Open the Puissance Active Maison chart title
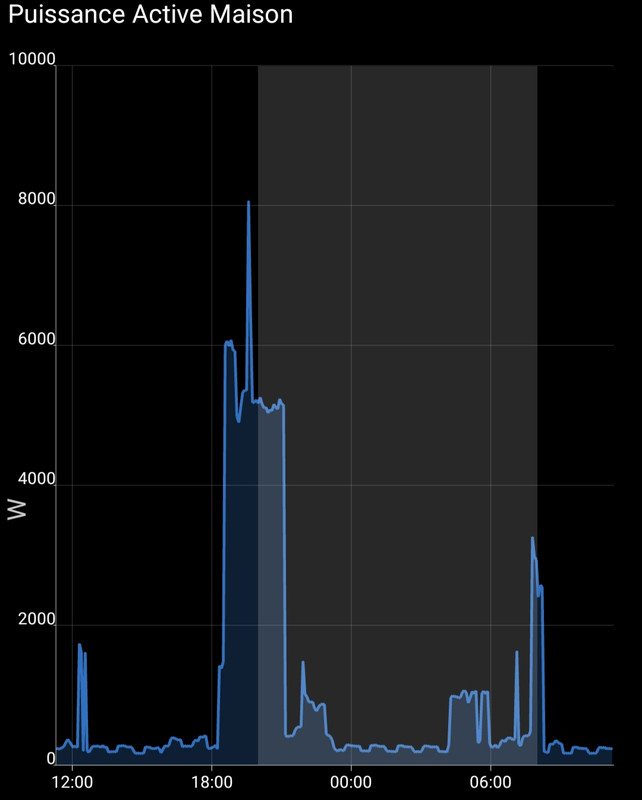The height and width of the screenshot is (800, 642). [151, 14]
